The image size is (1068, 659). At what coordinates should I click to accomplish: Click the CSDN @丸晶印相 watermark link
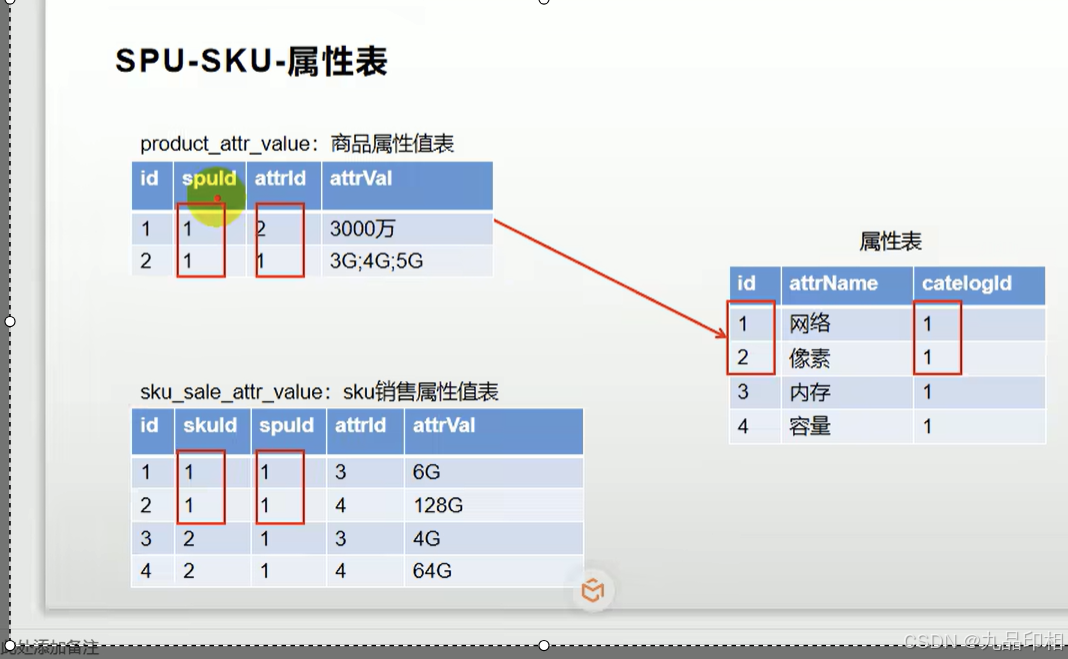[983, 641]
